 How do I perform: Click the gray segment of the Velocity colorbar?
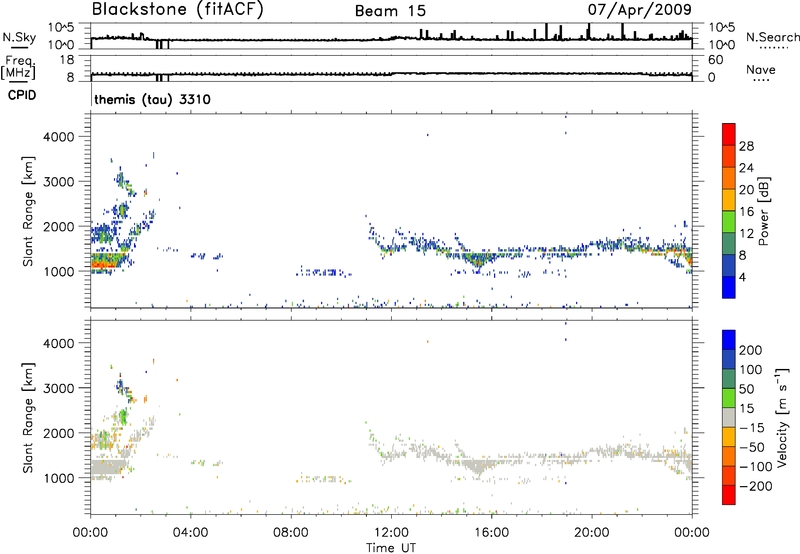729,417
